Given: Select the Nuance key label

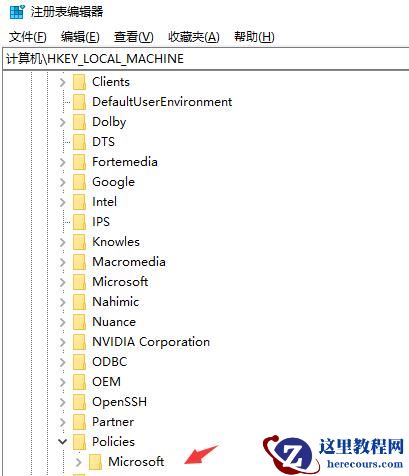Looking at the screenshot, I should (114, 322).
